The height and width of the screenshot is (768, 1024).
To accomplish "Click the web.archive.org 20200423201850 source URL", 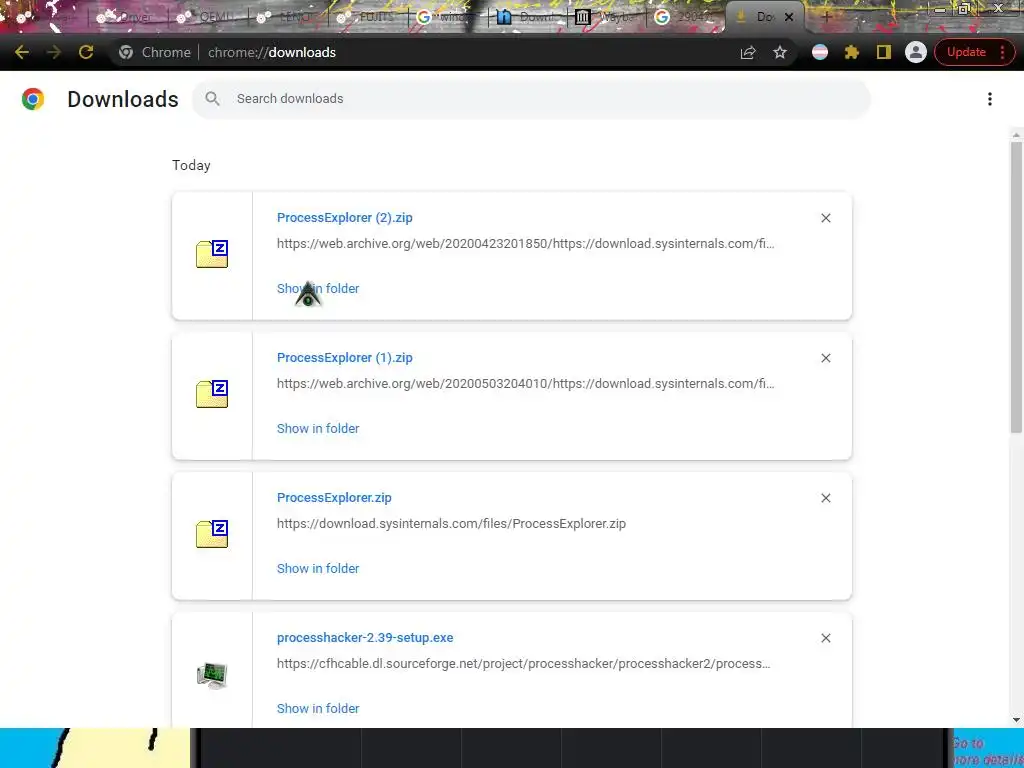I will 525,244.
